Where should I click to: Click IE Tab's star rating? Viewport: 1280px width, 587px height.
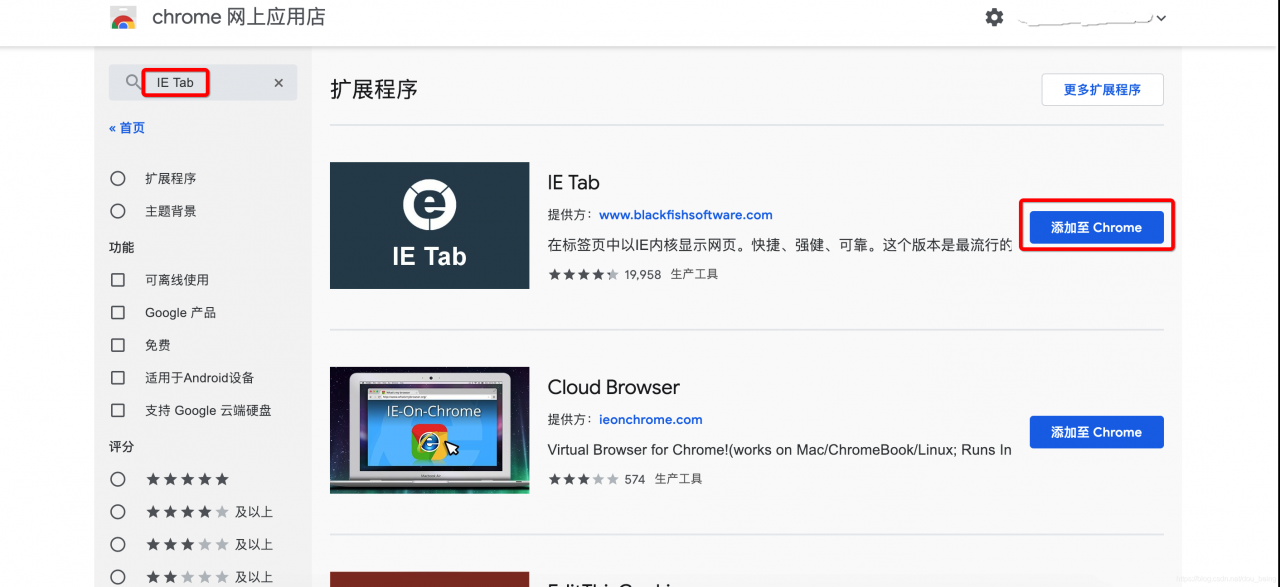click(583, 274)
